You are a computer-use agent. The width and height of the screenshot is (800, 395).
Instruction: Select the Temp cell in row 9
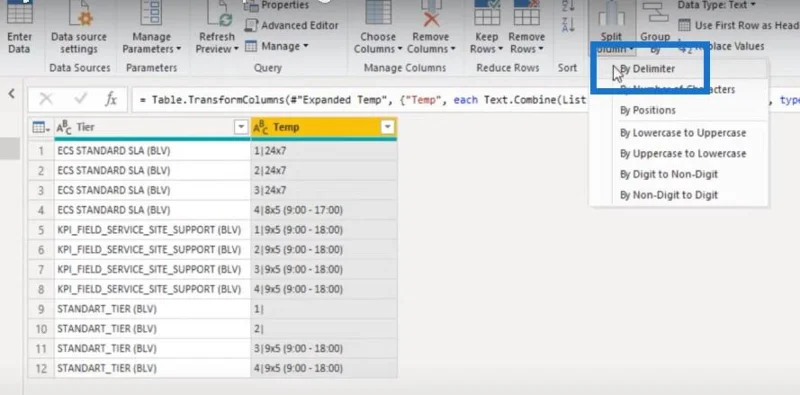tap(323, 309)
